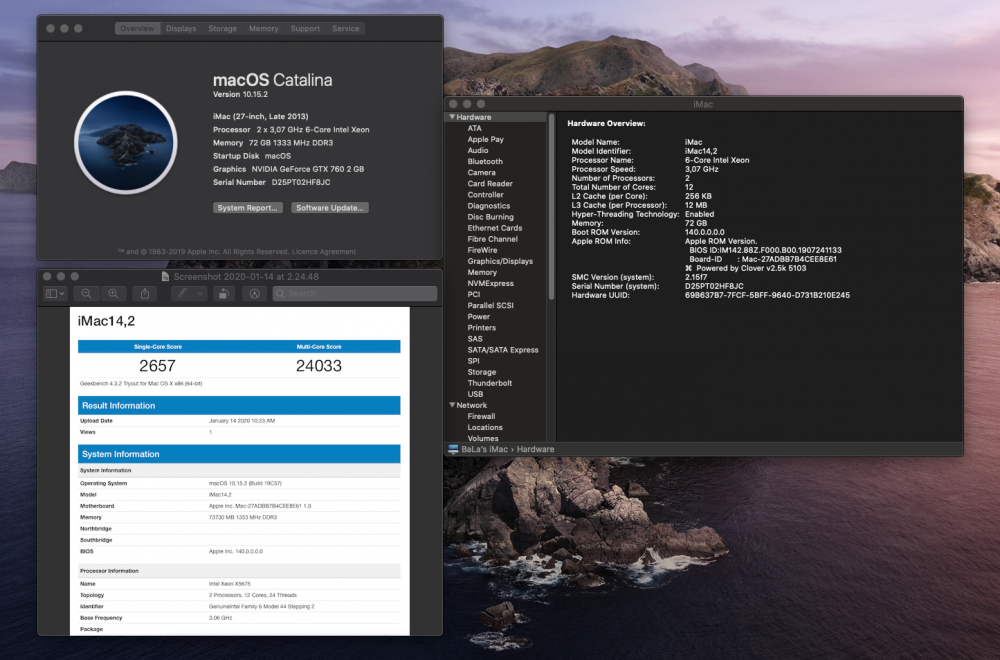This screenshot has height=660, width=1000.
Task: Click the Software Update button
Action: tap(330, 208)
